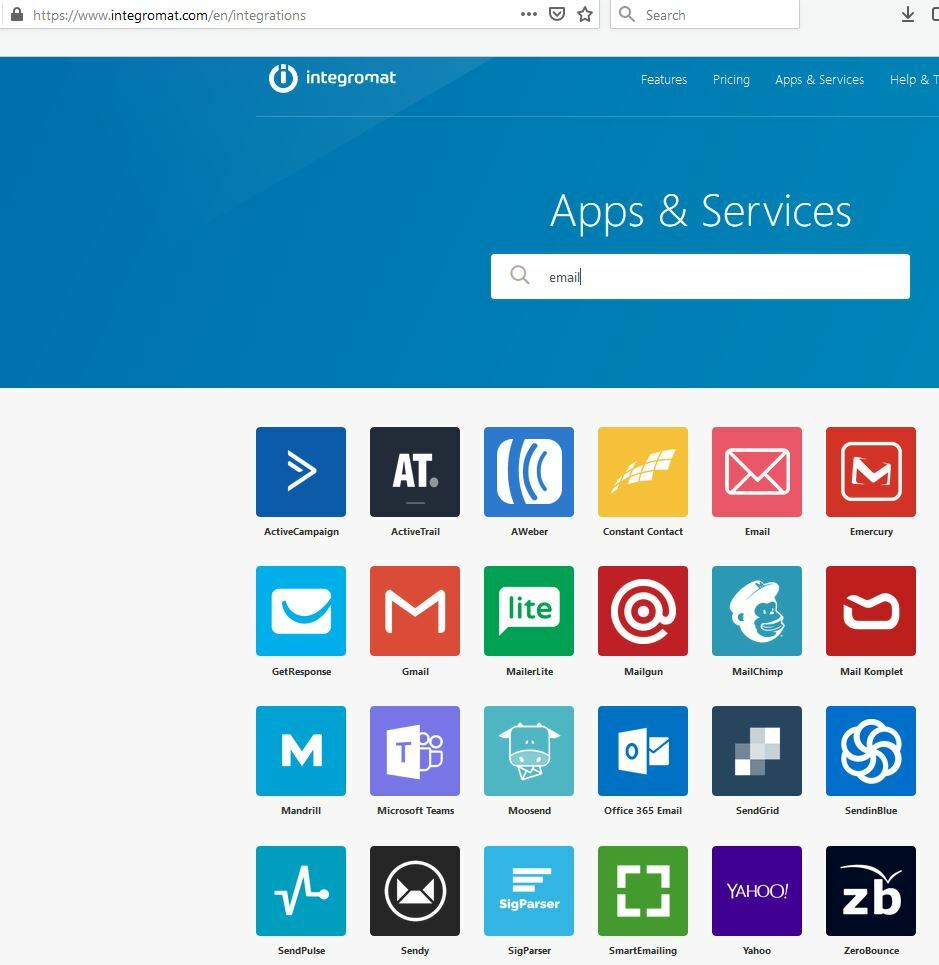The width and height of the screenshot is (939, 965).
Task: Select the AWeber app icon
Action: pyautogui.click(x=529, y=472)
